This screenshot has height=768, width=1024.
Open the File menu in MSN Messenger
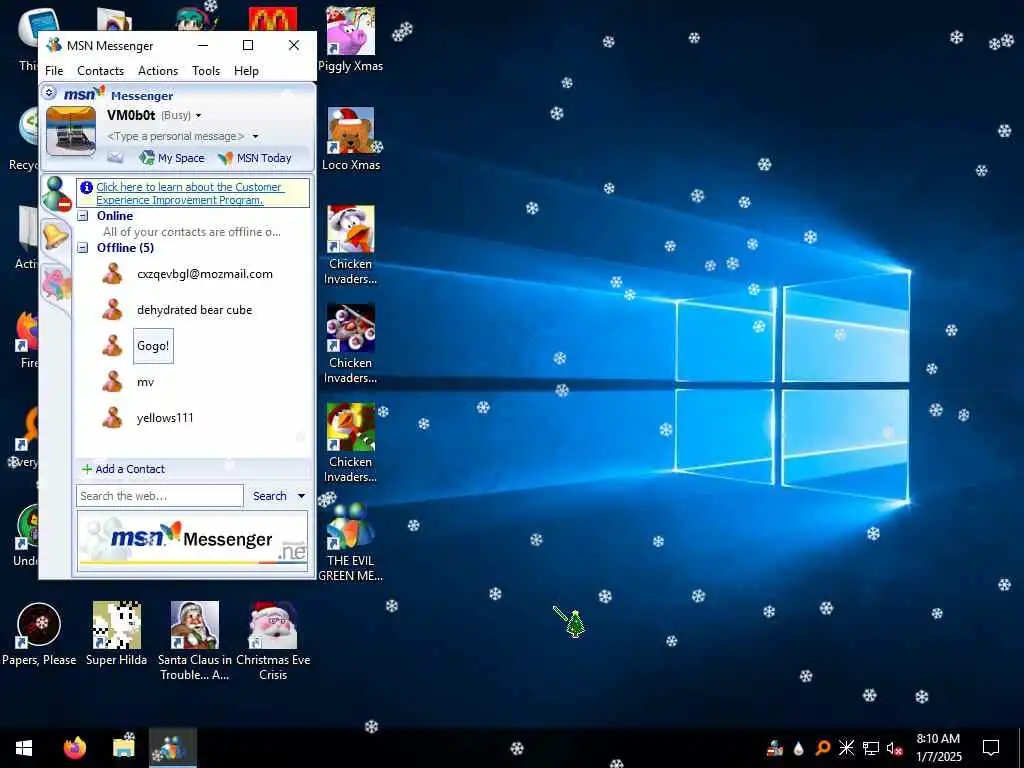pyautogui.click(x=54, y=71)
